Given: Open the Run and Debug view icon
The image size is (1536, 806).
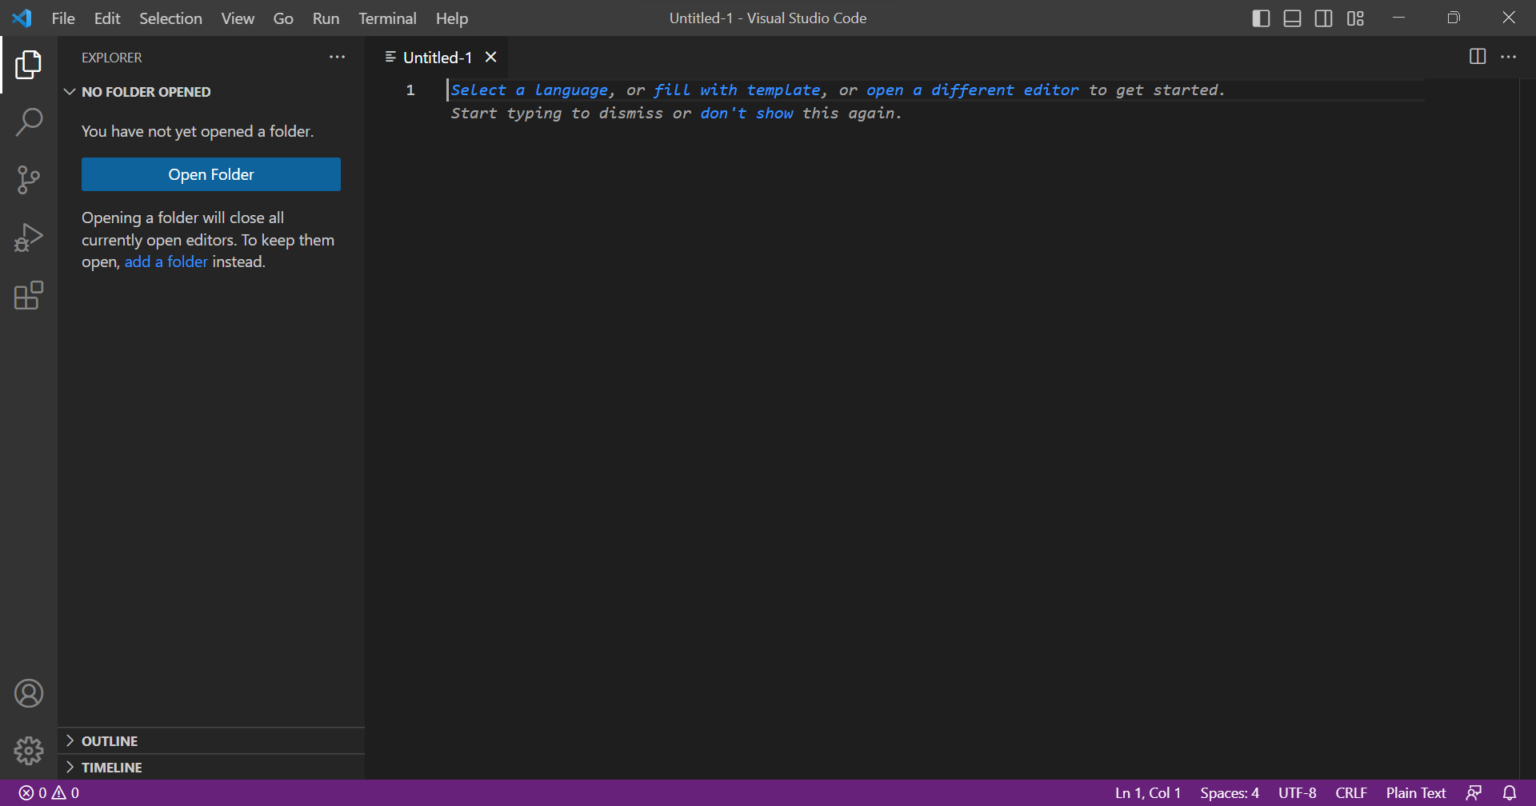Looking at the screenshot, I should [x=28, y=238].
